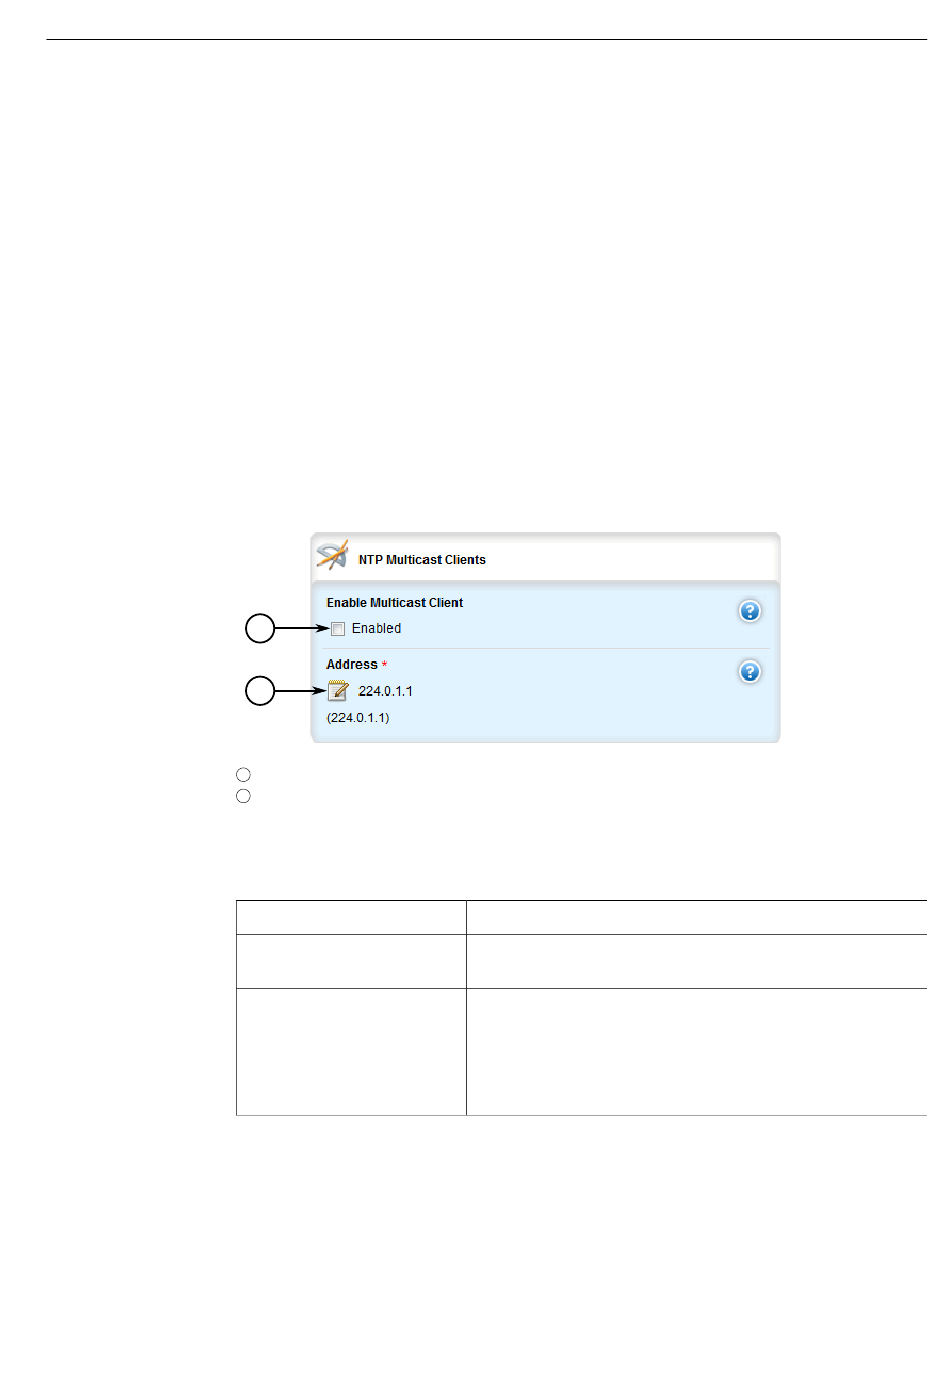Click the first column cell in the second table row

[351, 961]
